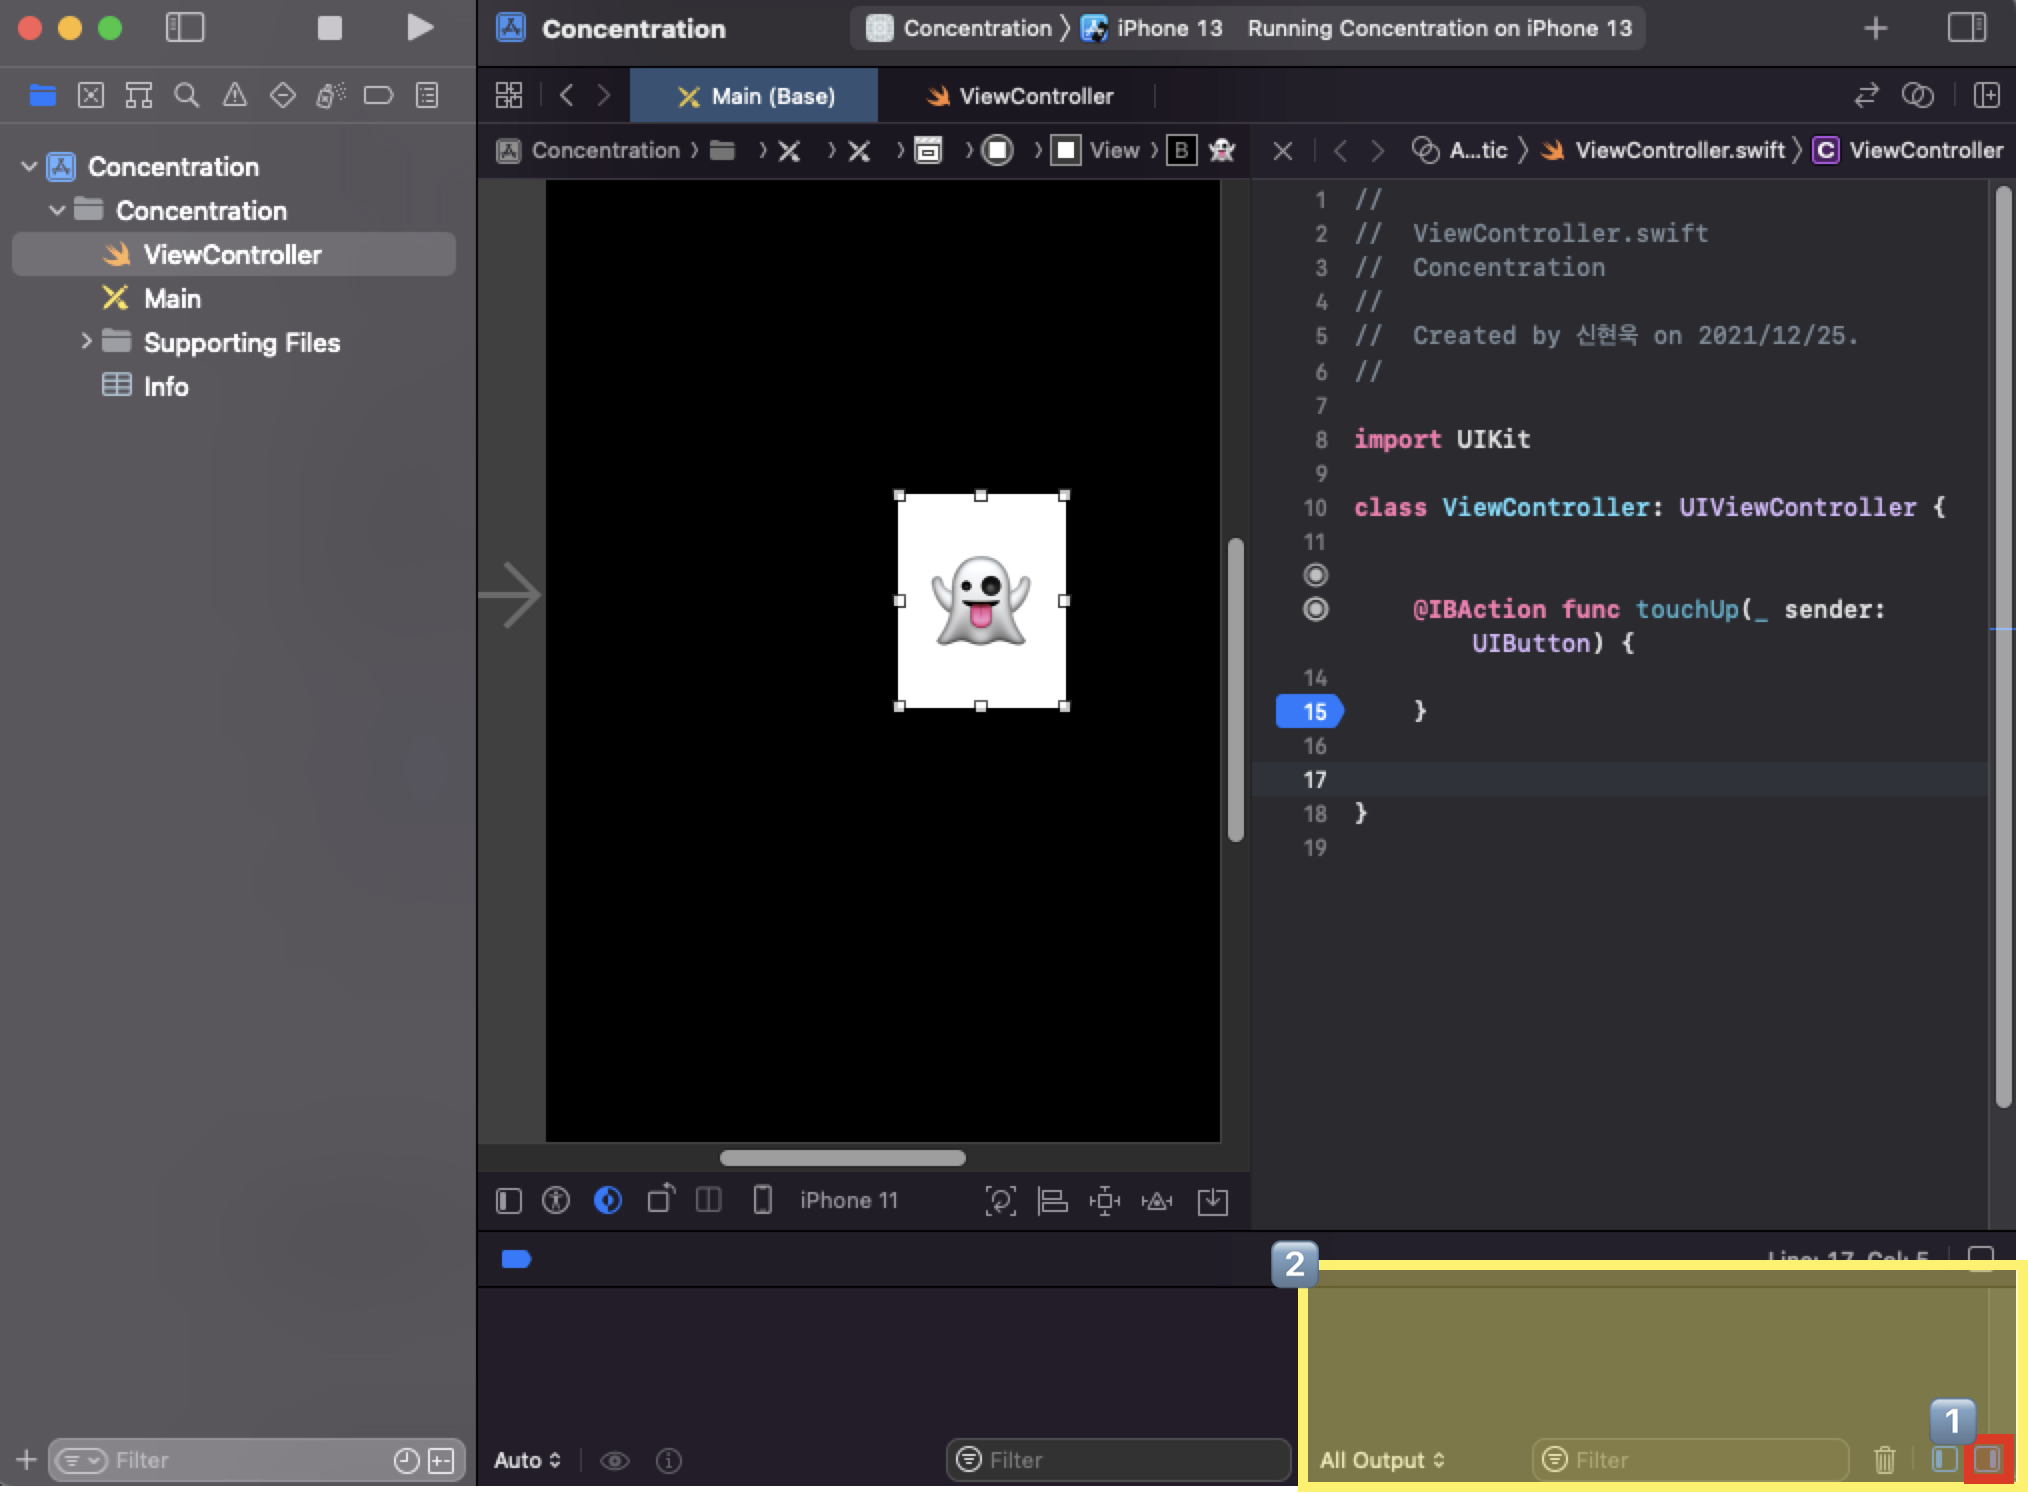Click the Run play button
The height and width of the screenshot is (1494, 2028).
[420, 28]
